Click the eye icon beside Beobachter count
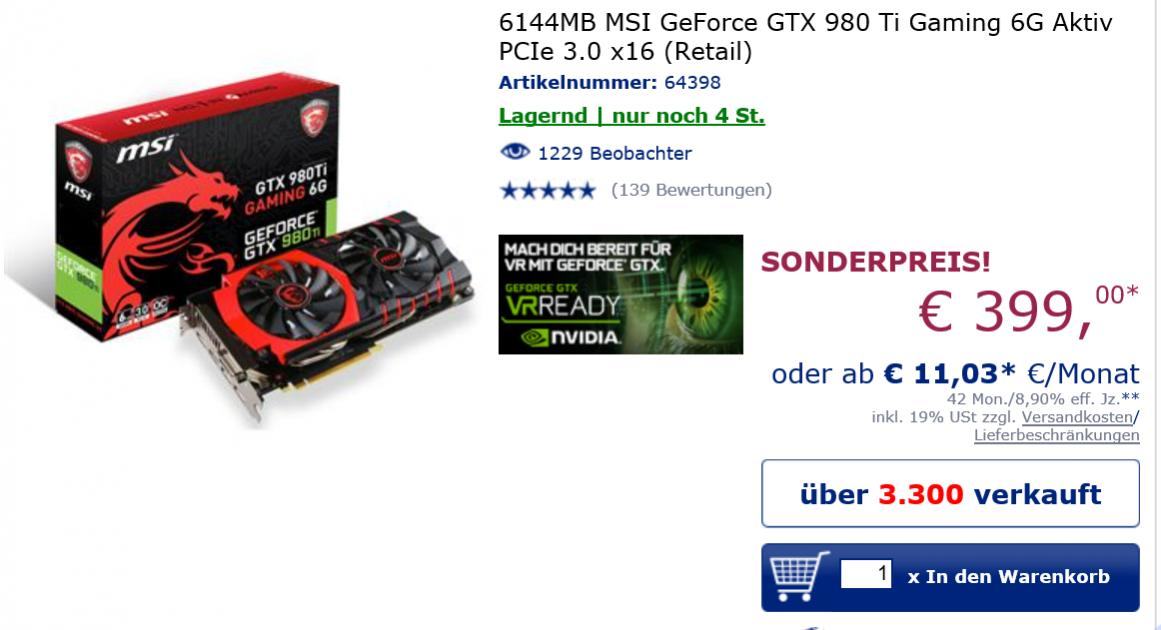 [515, 153]
